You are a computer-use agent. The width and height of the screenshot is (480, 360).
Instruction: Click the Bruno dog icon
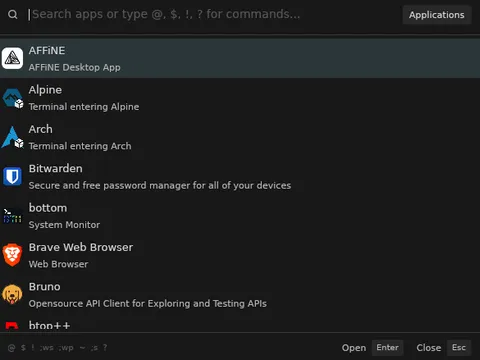click(x=12, y=294)
